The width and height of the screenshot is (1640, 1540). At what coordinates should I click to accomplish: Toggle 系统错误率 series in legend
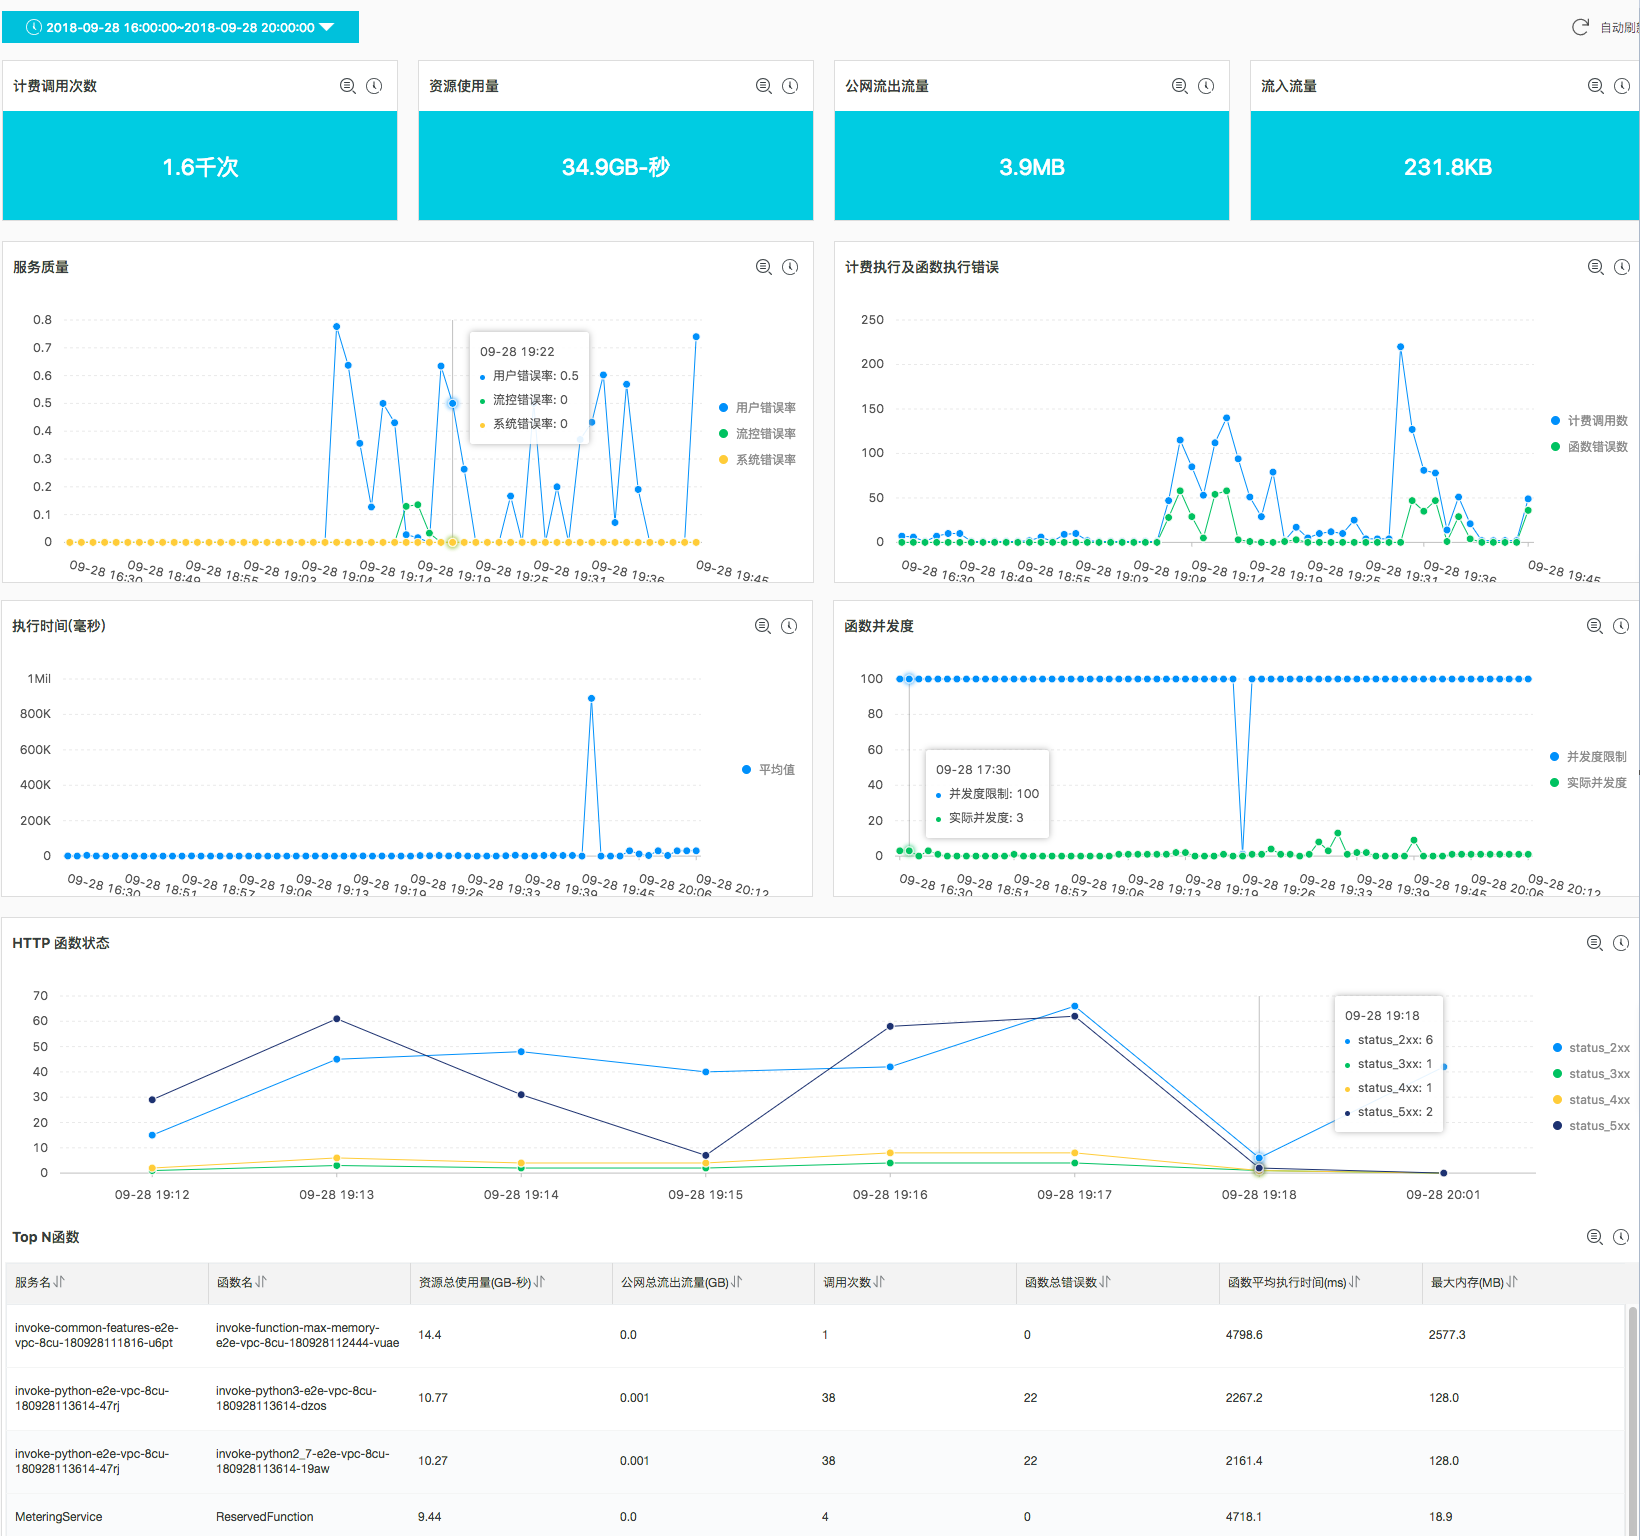[757, 460]
